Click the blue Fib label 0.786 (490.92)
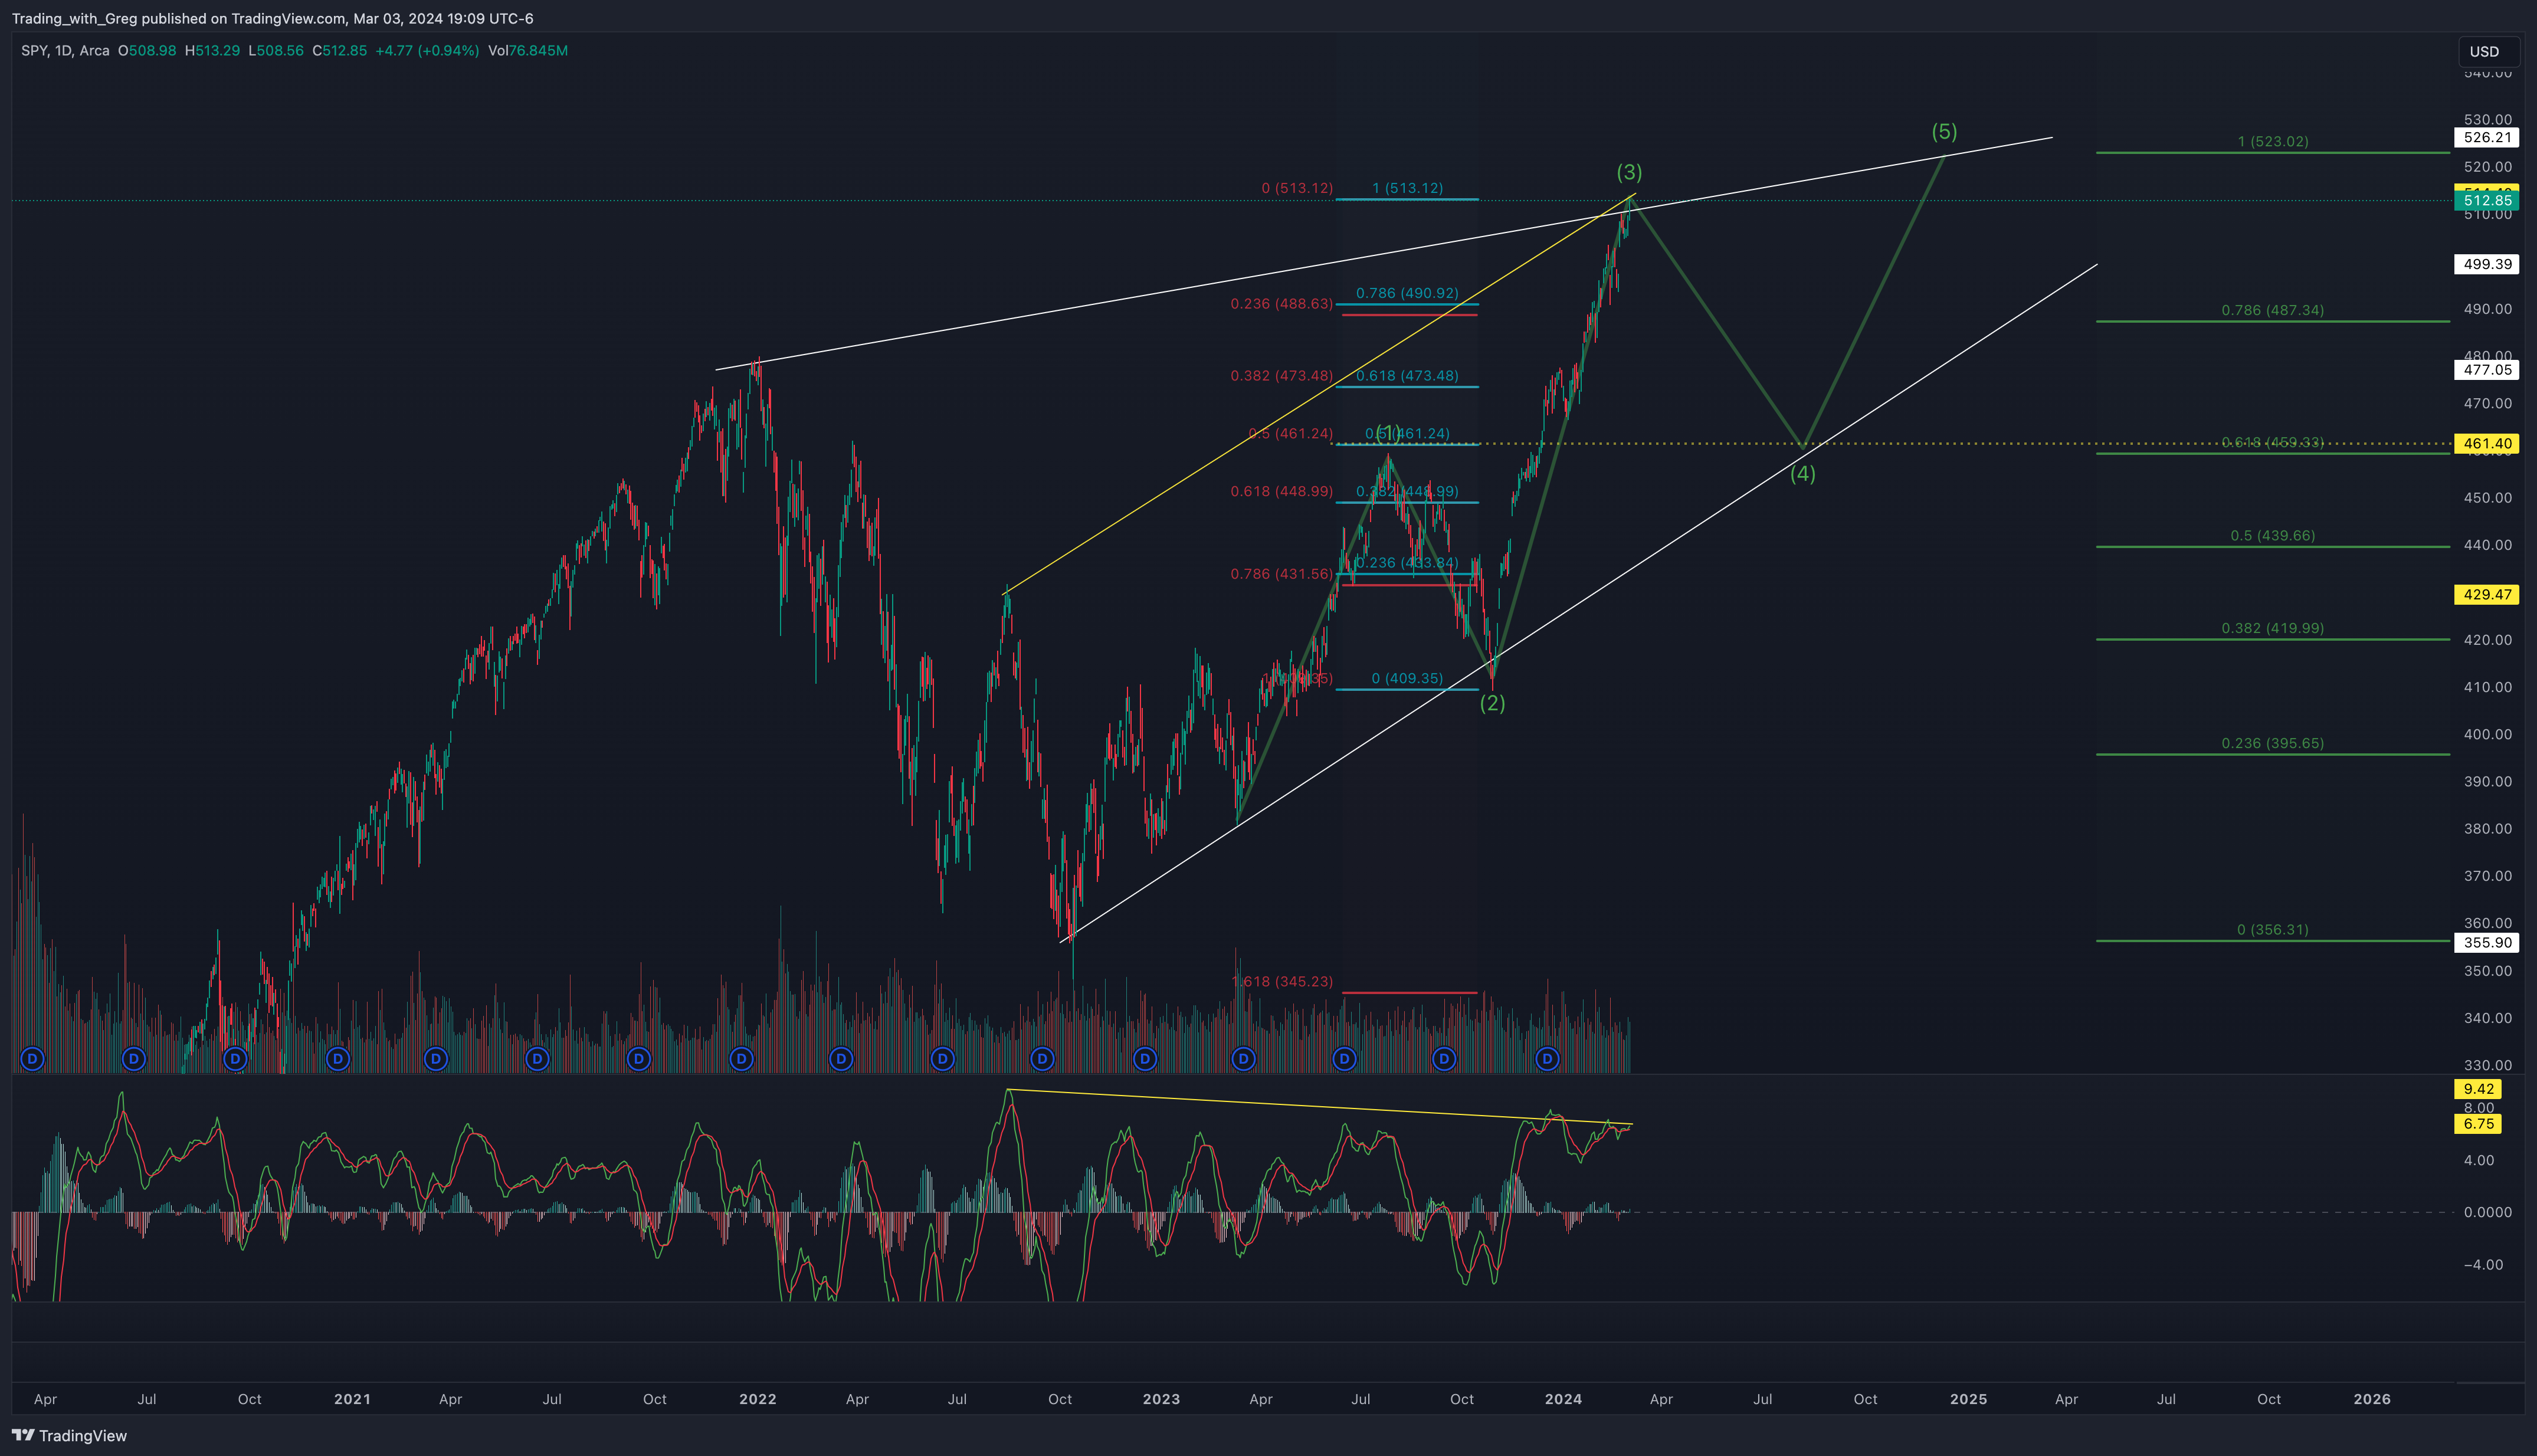The image size is (2537, 1456). pyautogui.click(x=1407, y=294)
